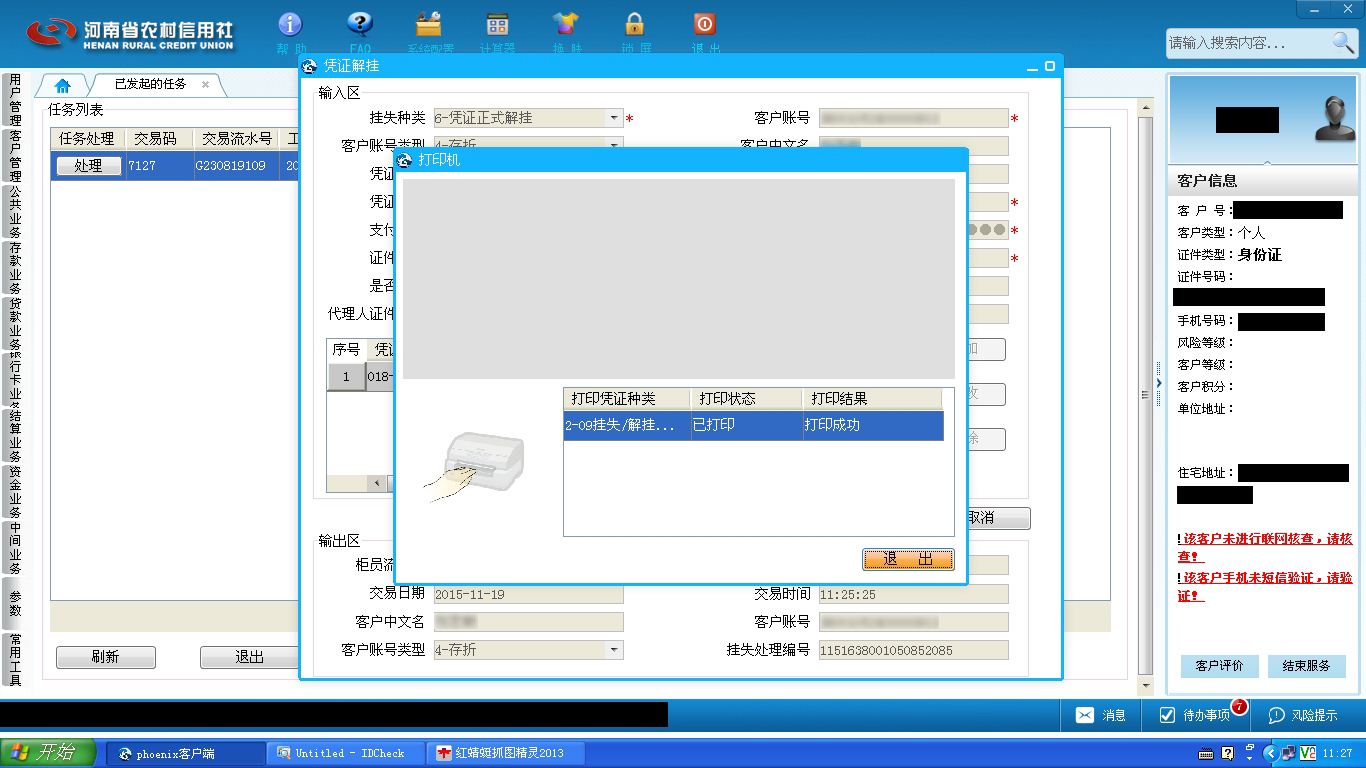Screen dimensions: 1366x768
Task: Select 常用工具 sidebar tab
Action: click(15, 659)
